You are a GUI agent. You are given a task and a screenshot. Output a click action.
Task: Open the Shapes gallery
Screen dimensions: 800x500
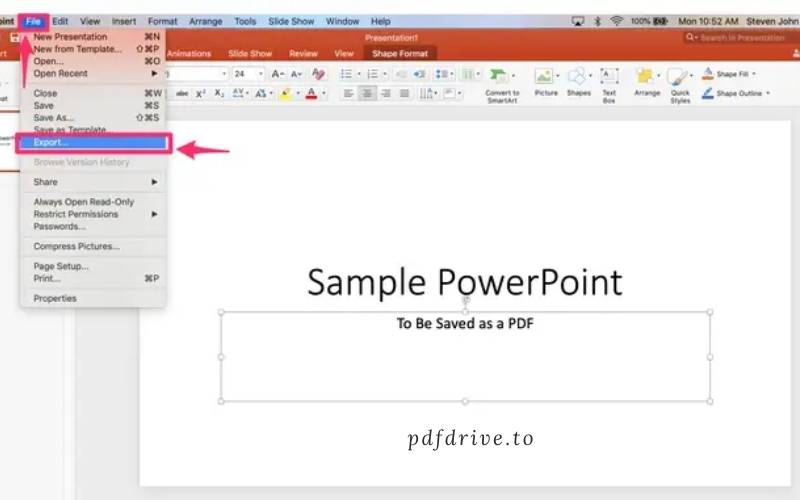[x=579, y=83]
